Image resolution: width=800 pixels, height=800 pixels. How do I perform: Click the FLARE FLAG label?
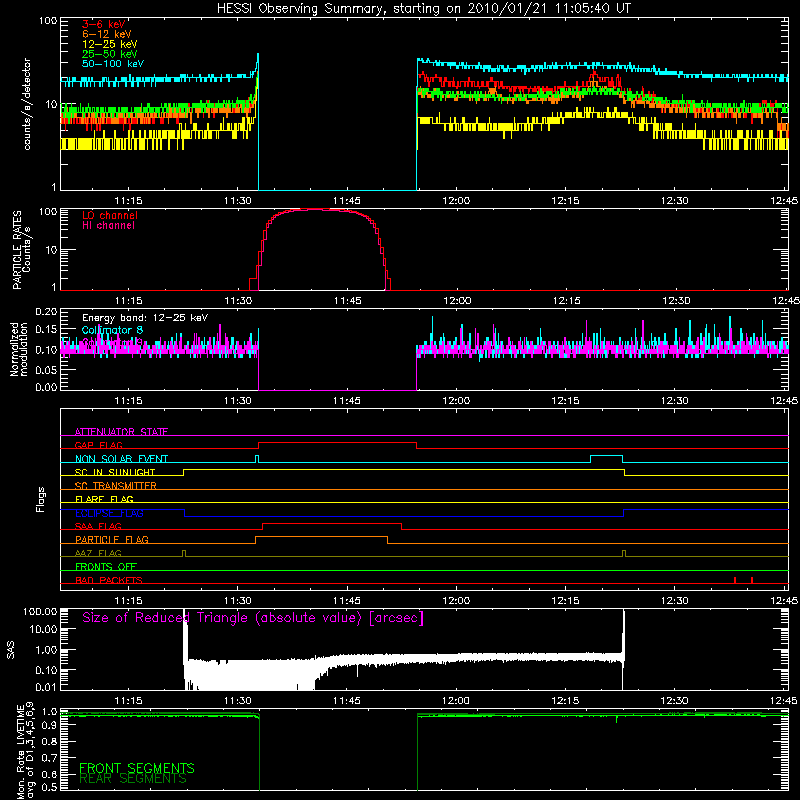click(104, 499)
